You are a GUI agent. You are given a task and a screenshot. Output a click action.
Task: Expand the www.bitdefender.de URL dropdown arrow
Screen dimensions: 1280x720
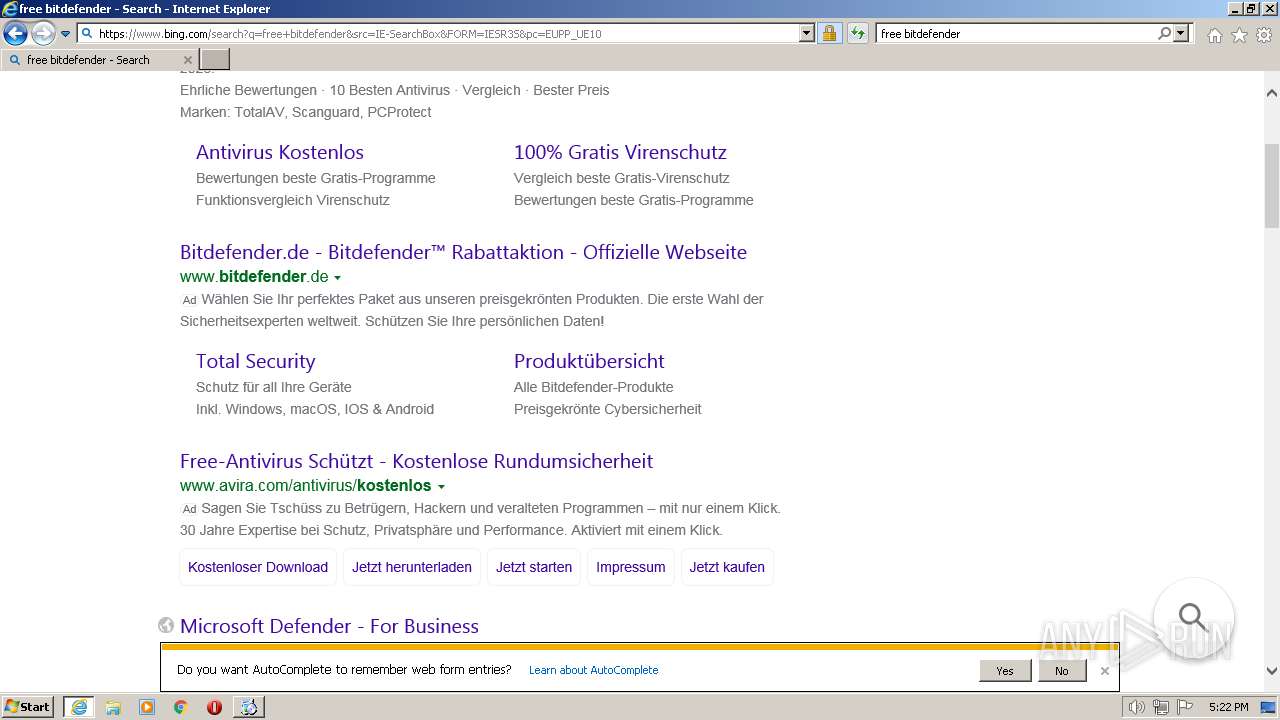[337, 278]
